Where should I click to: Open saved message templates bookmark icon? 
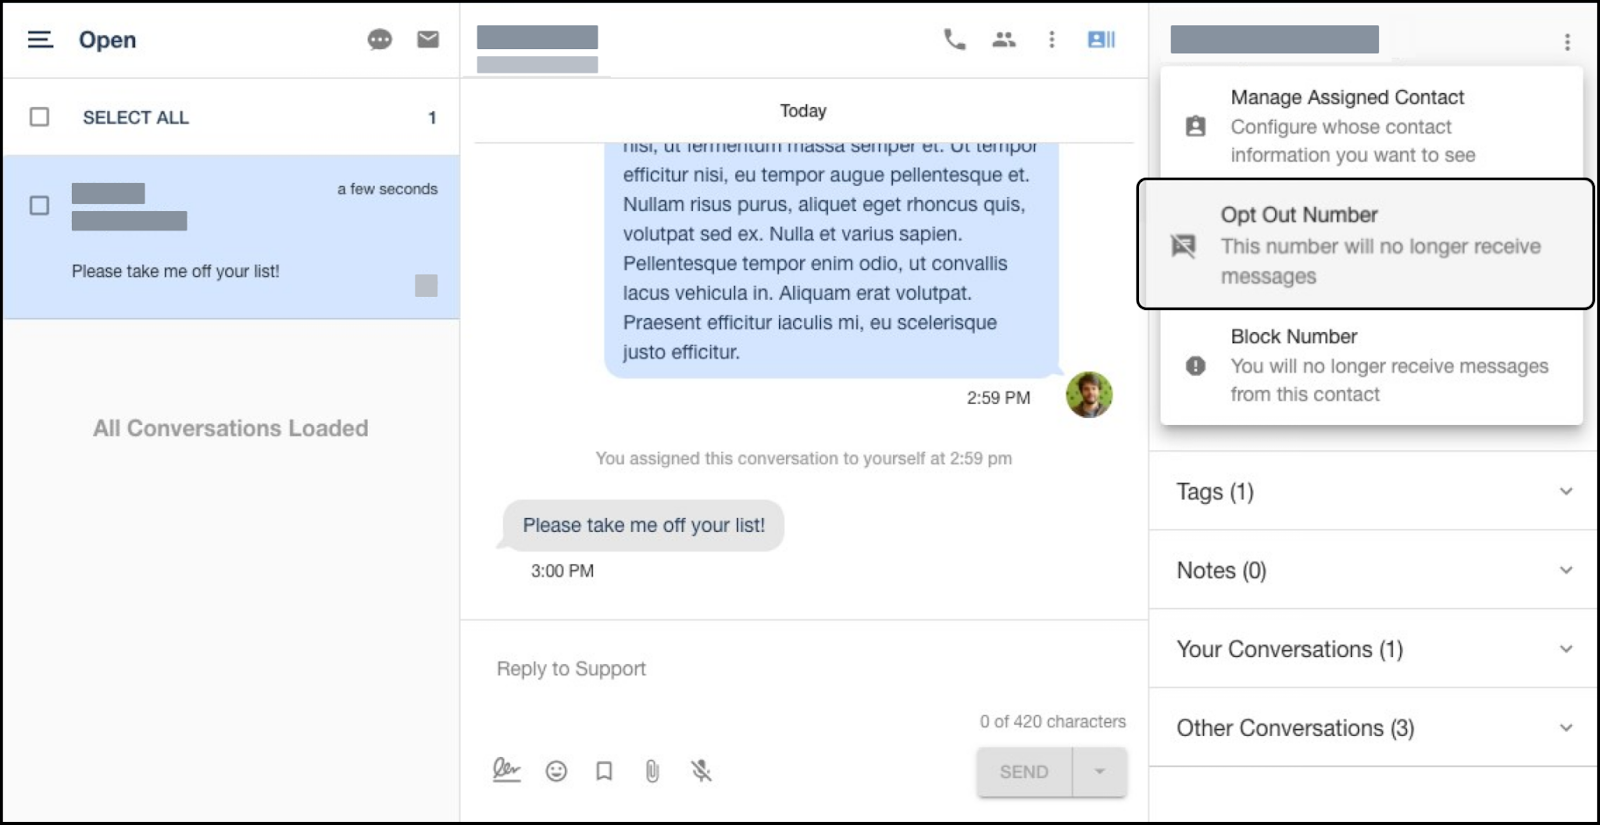click(603, 771)
